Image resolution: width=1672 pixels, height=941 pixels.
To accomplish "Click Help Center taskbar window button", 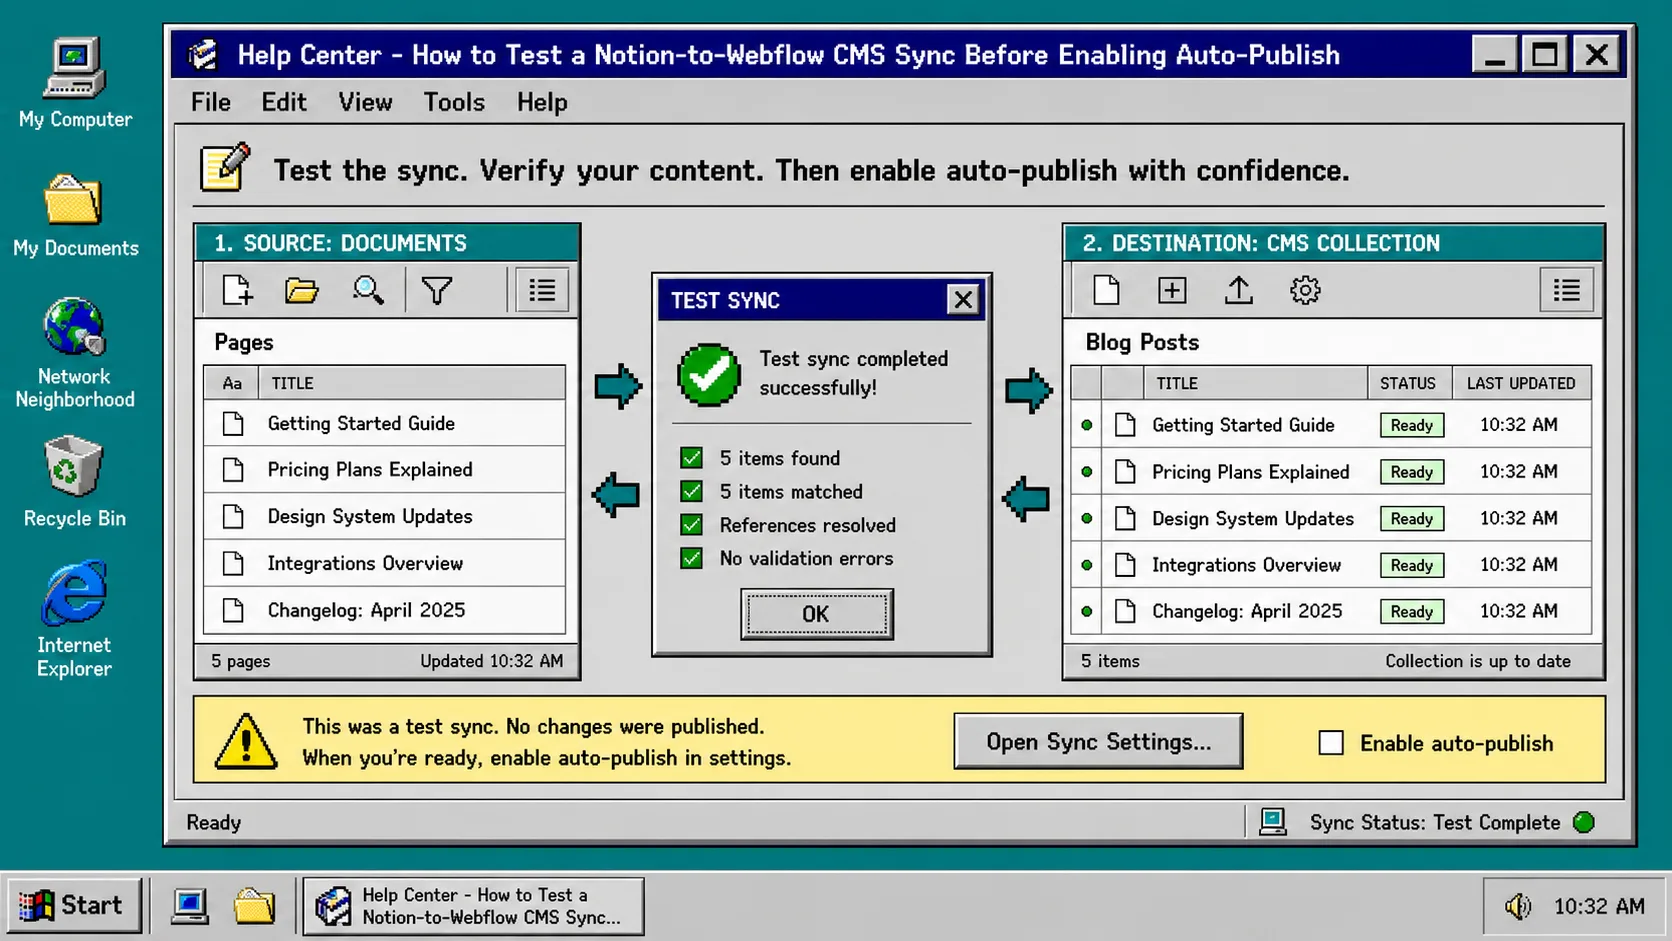I will (x=474, y=906).
